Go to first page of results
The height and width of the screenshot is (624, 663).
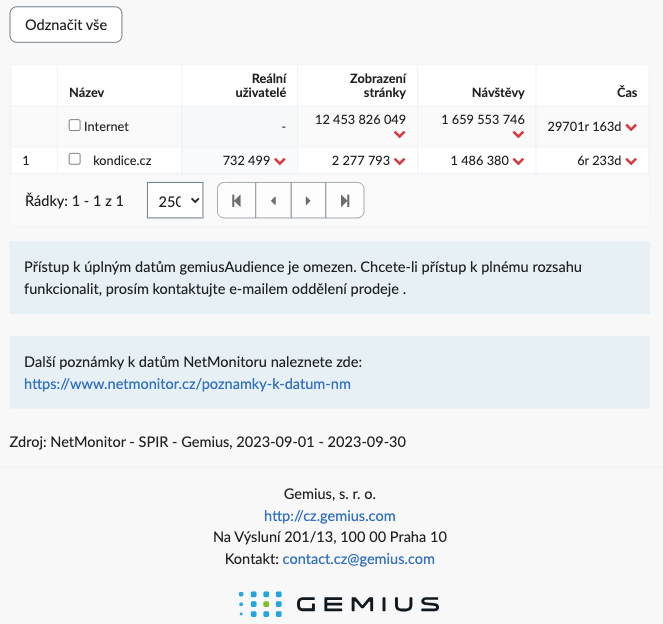pyautogui.click(x=236, y=200)
